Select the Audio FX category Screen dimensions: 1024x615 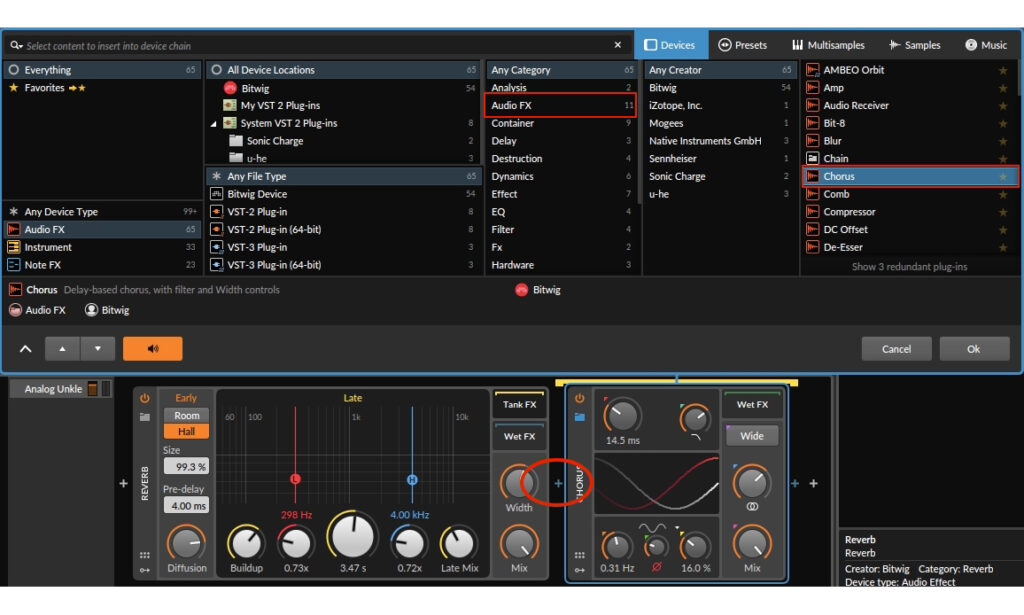561,105
